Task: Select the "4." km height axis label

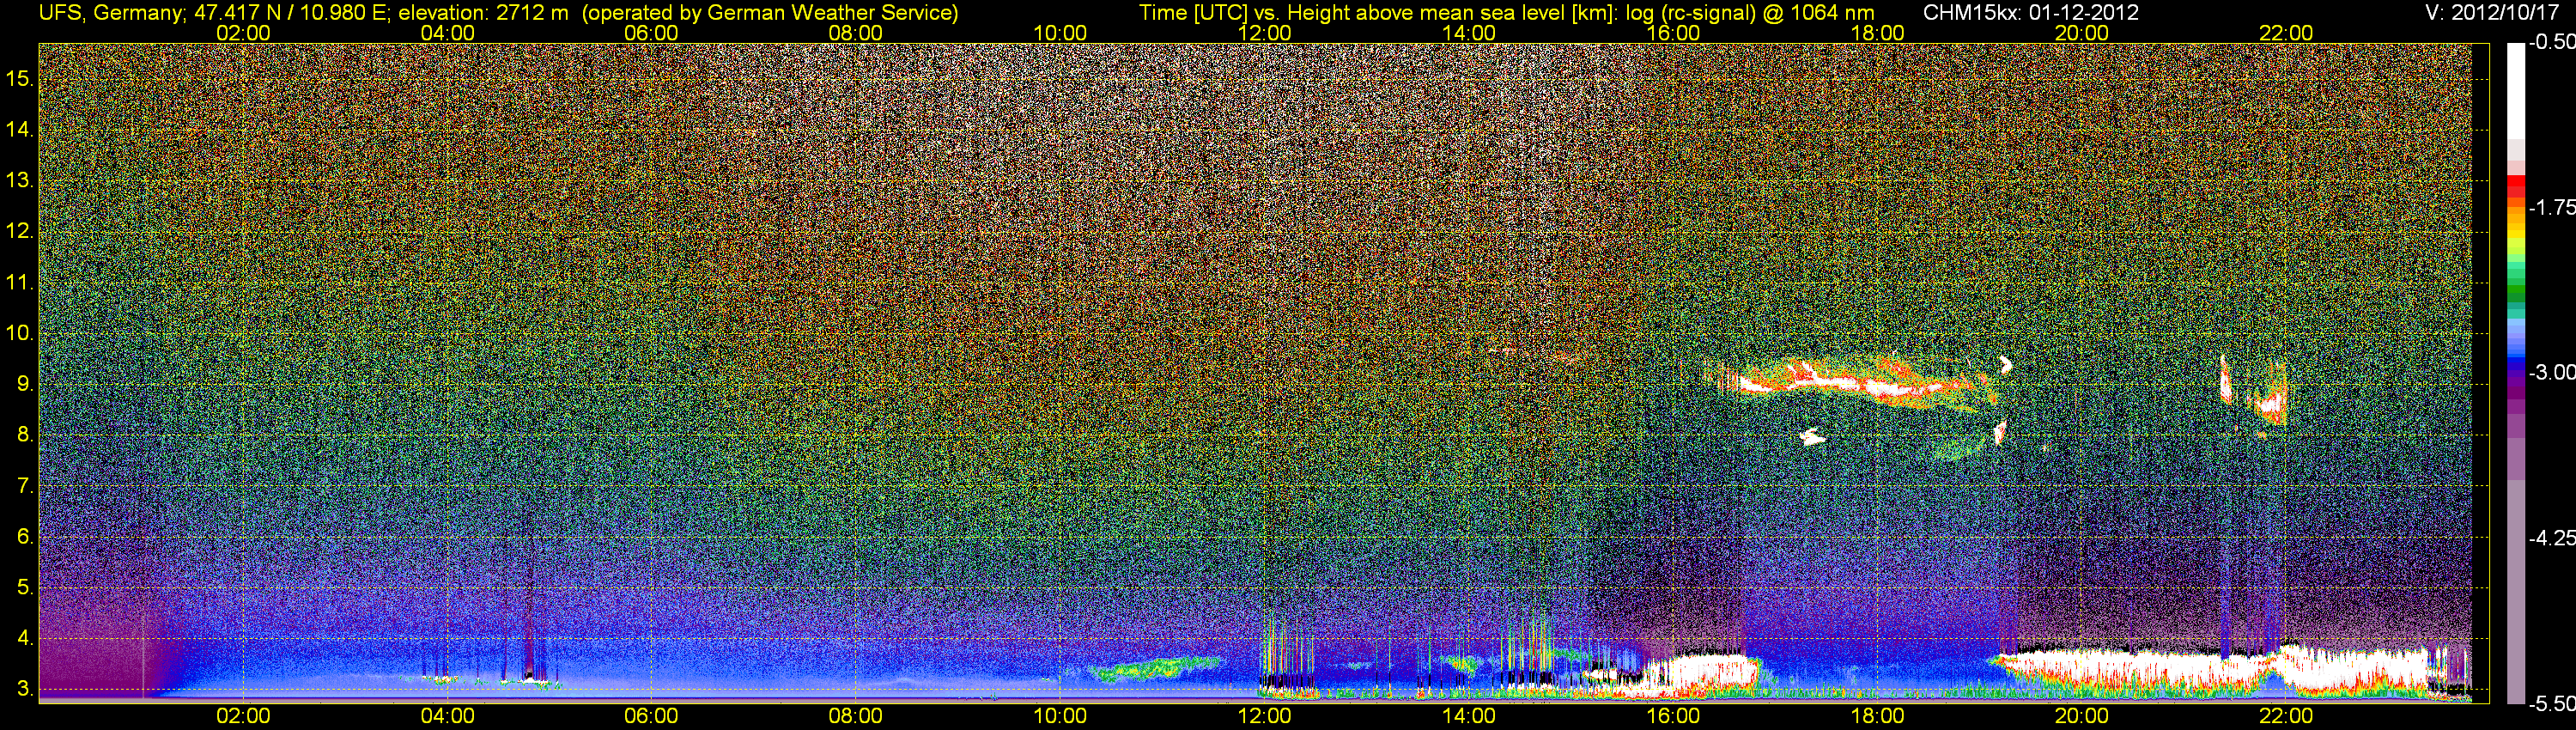Action: 25,638
